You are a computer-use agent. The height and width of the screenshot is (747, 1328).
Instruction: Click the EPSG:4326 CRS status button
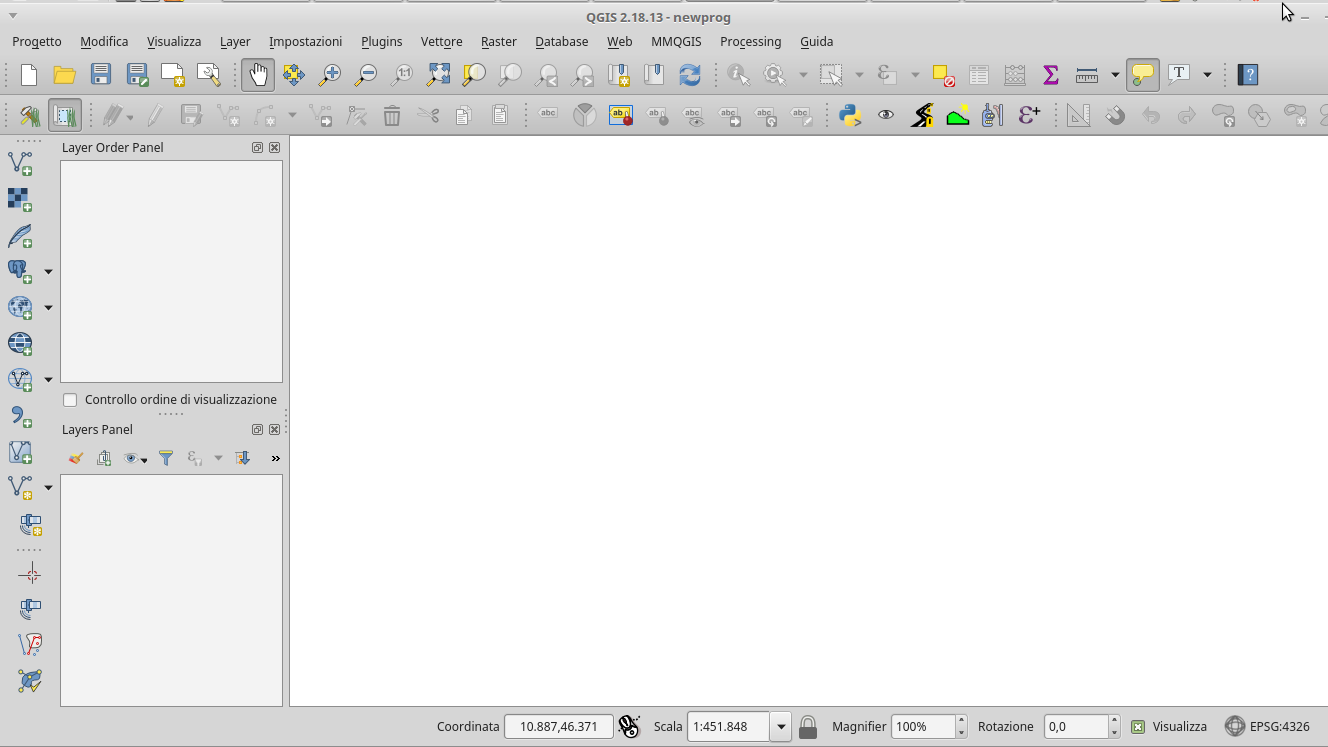pos(1267,727)
